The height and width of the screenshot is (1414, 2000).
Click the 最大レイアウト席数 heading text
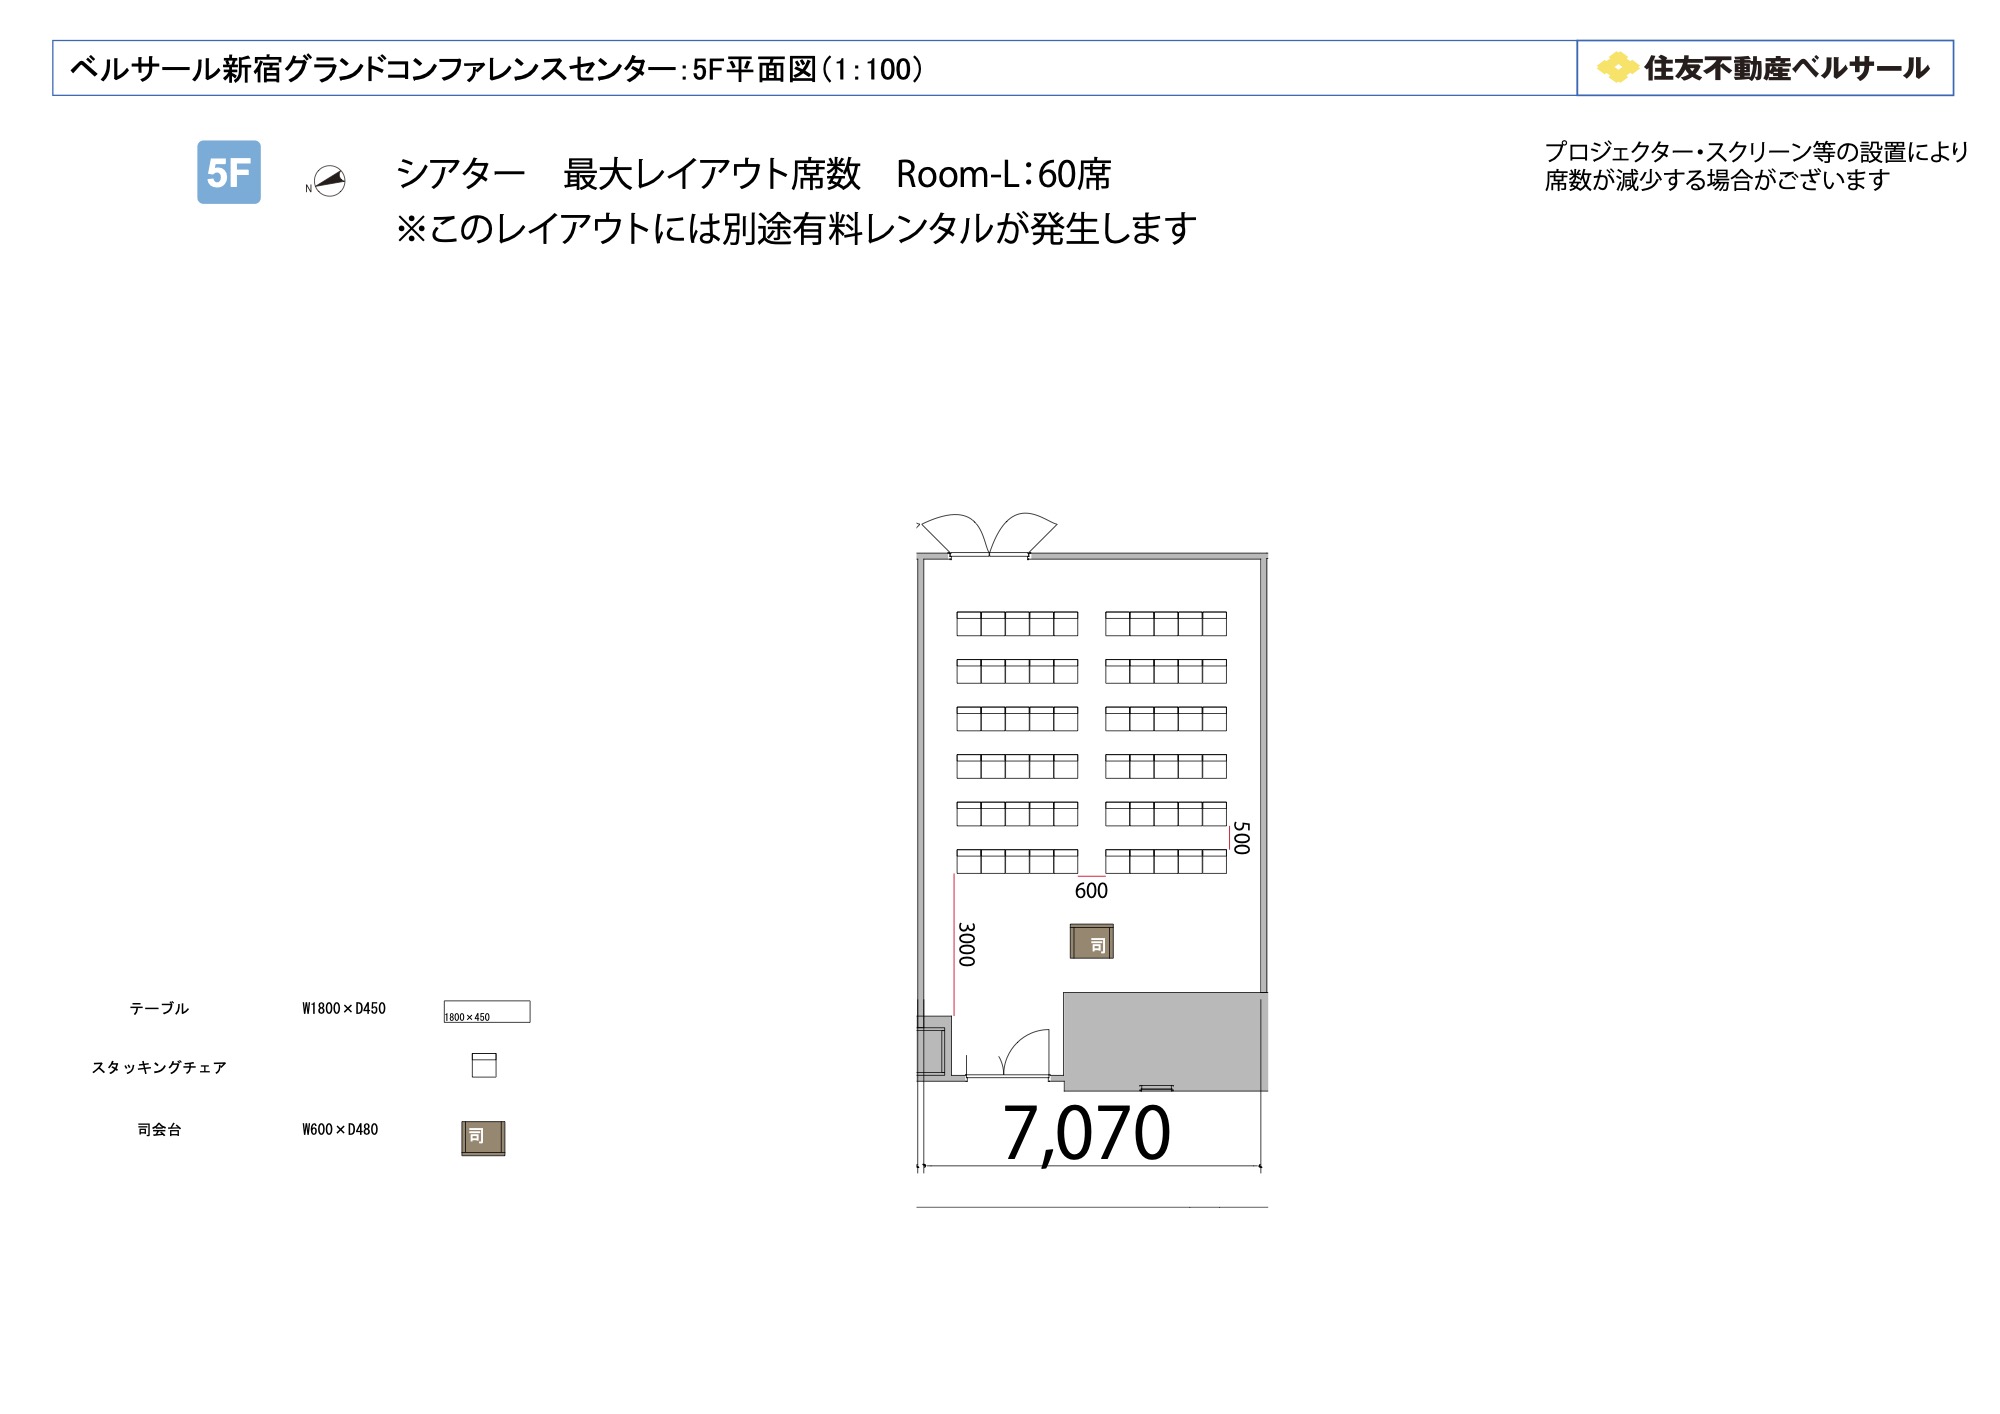pos(712,174)
